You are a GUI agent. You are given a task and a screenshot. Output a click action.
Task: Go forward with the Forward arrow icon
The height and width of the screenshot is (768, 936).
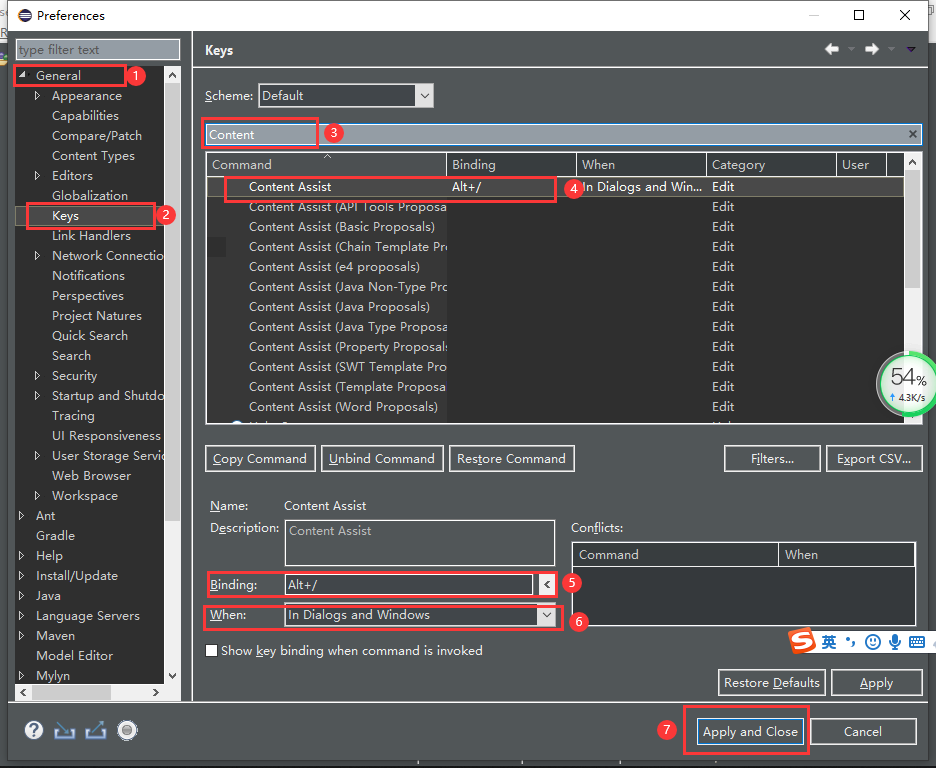tap(872, 49)
